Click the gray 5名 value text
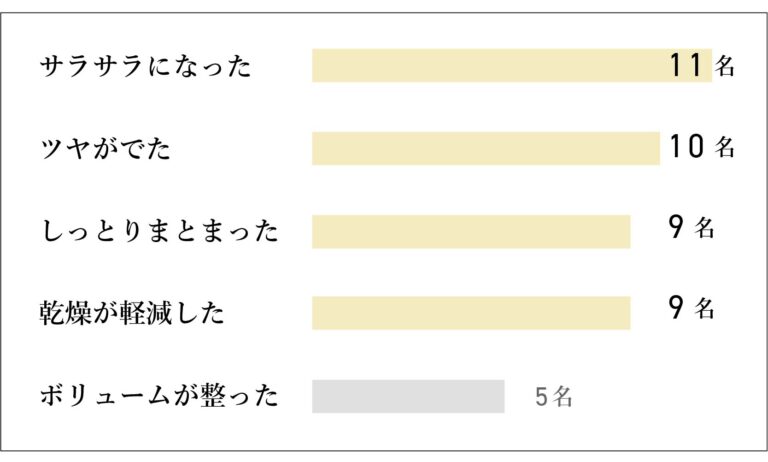Viewport: 768px width, 462px height. tap(553, 397)
